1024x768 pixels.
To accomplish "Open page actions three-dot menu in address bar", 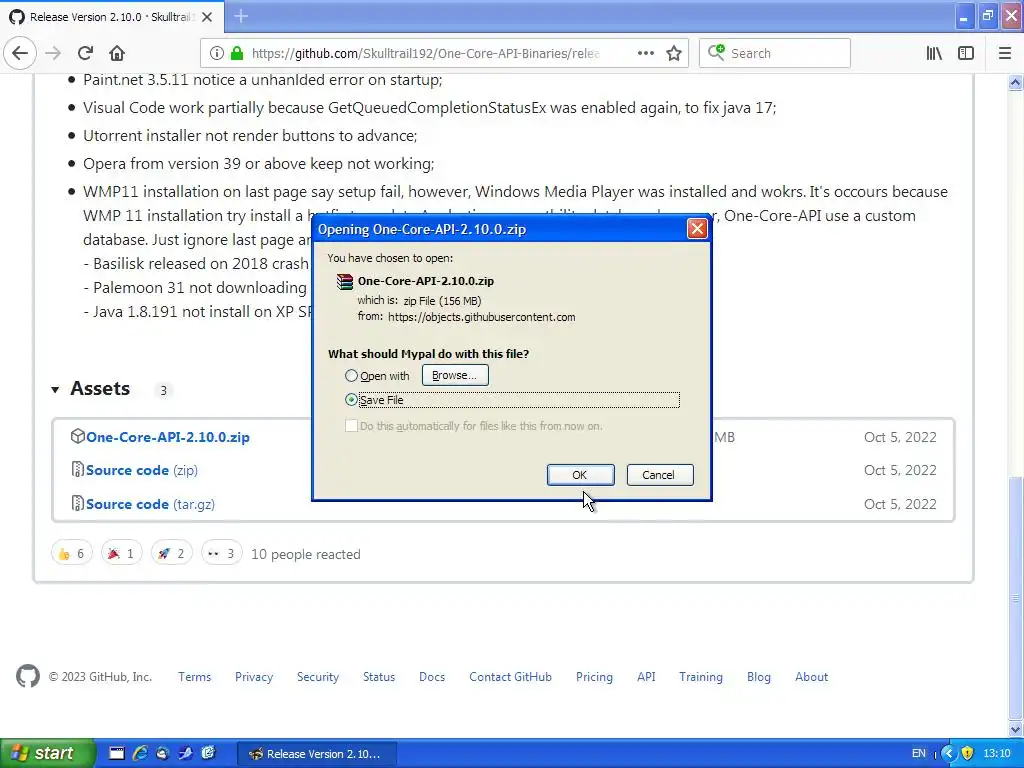I will [645, 53].
